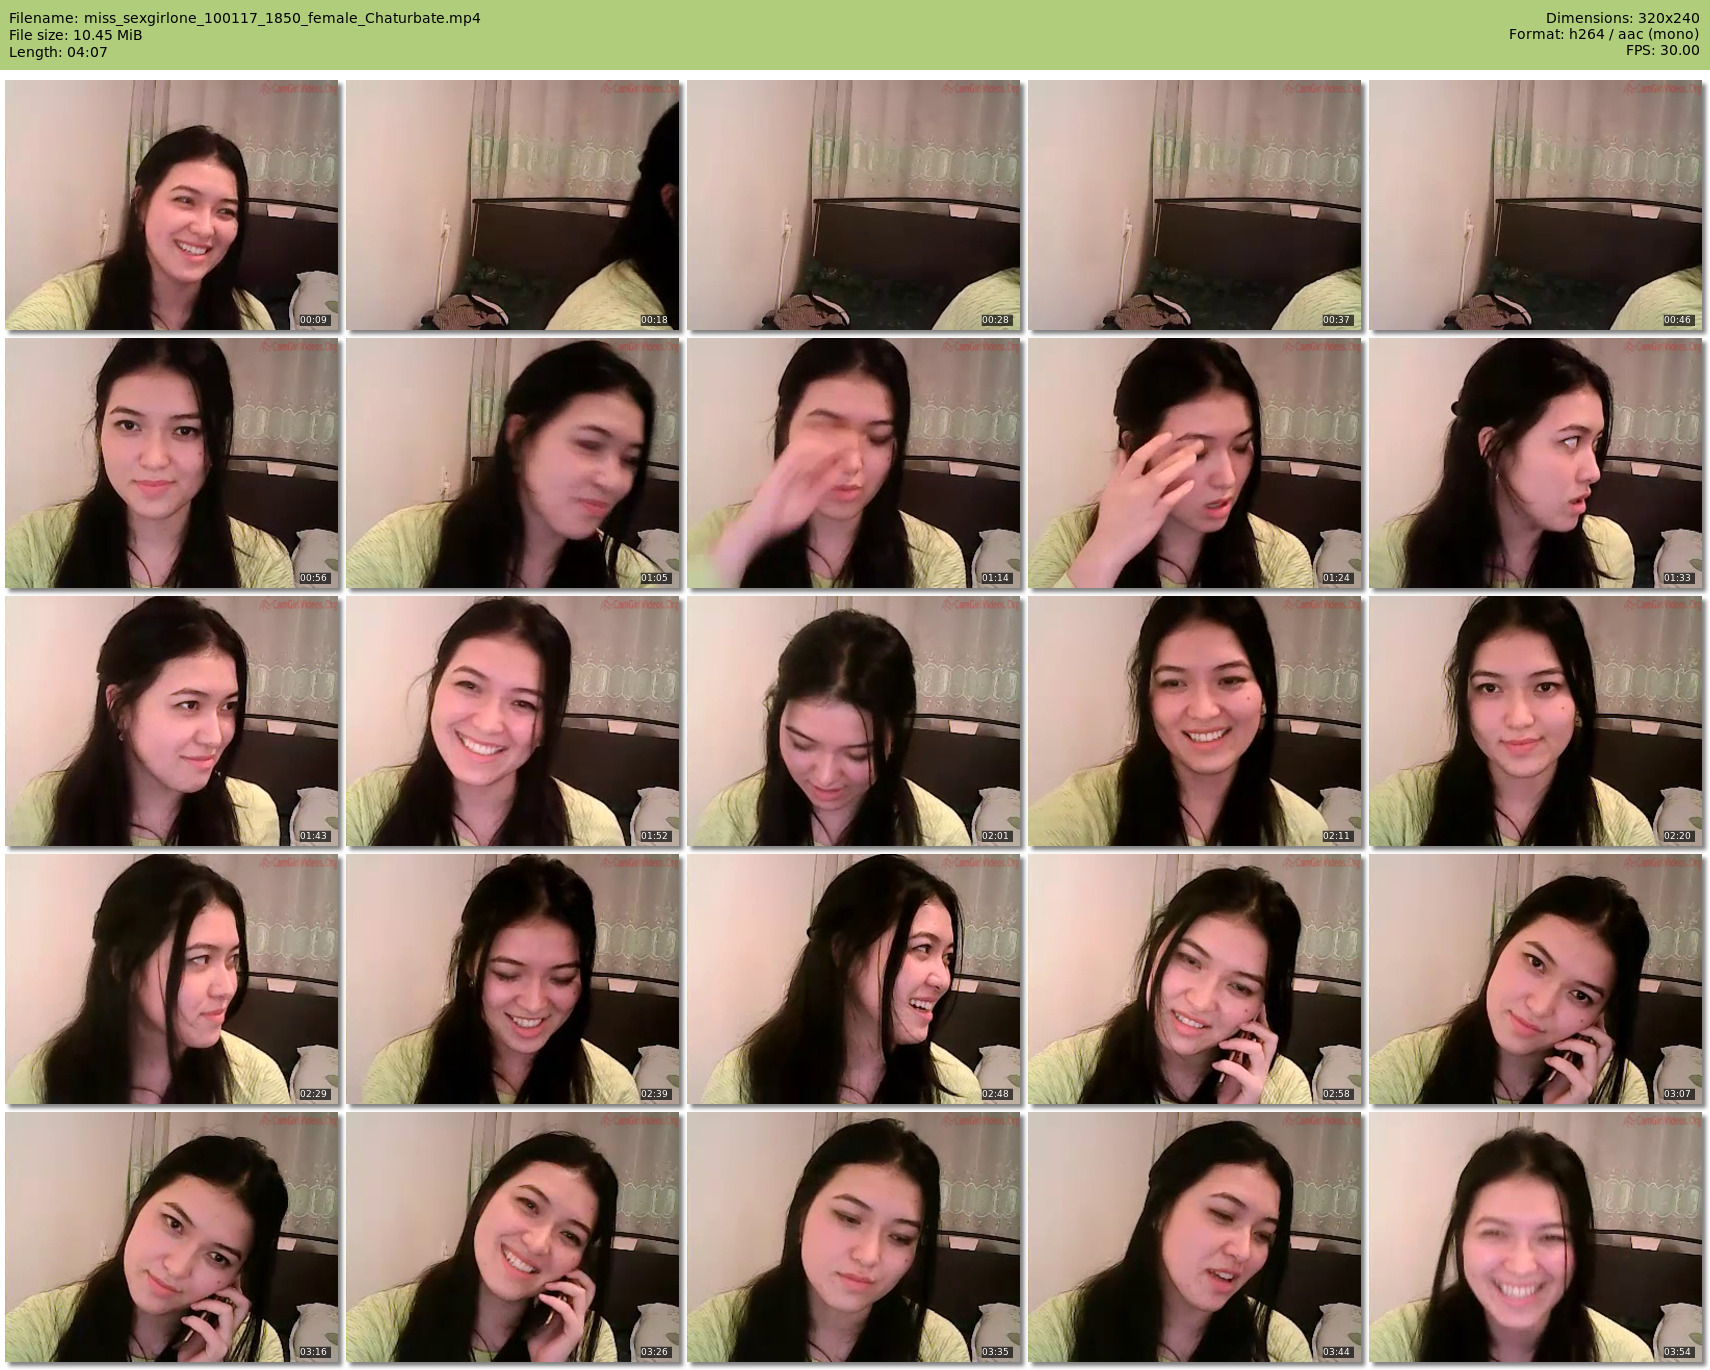The image size is (1710, 1370).
Task: Click the thumbnail stamped 01:33
Action: click(1535, 463)
